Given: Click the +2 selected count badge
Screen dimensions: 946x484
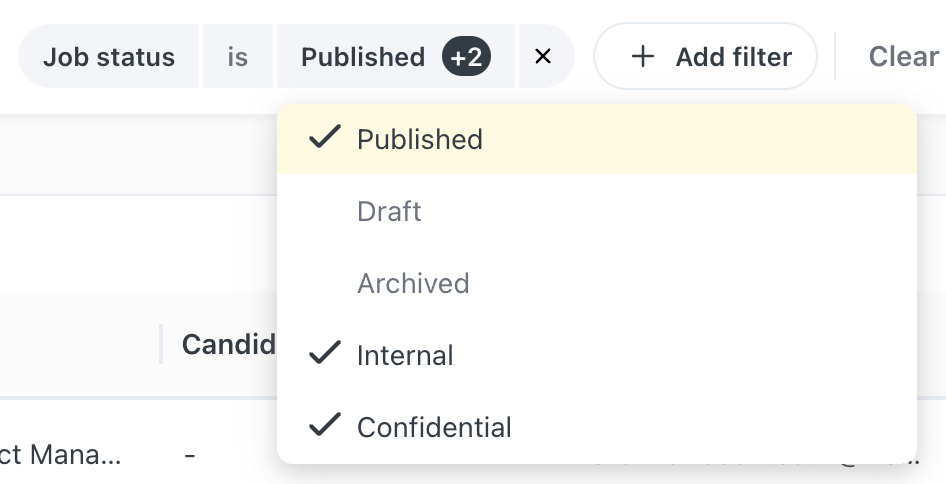Looking at the screenshot, I should click(466, 57).
